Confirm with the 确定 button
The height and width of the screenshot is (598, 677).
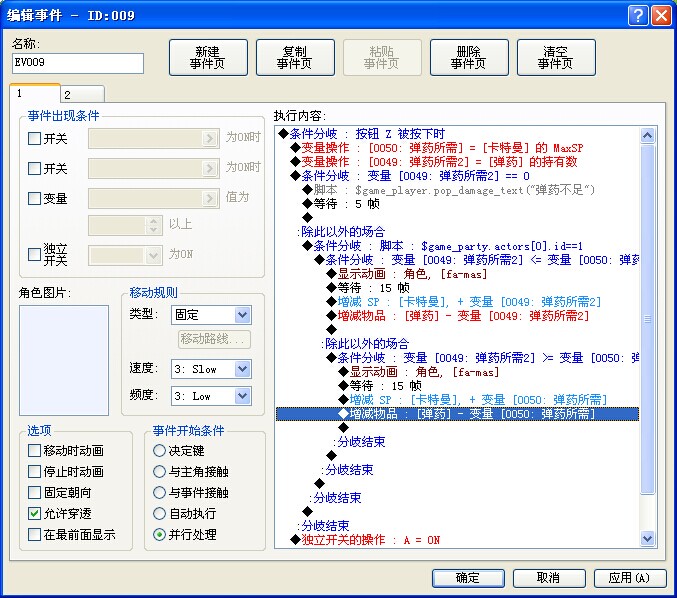468,578
